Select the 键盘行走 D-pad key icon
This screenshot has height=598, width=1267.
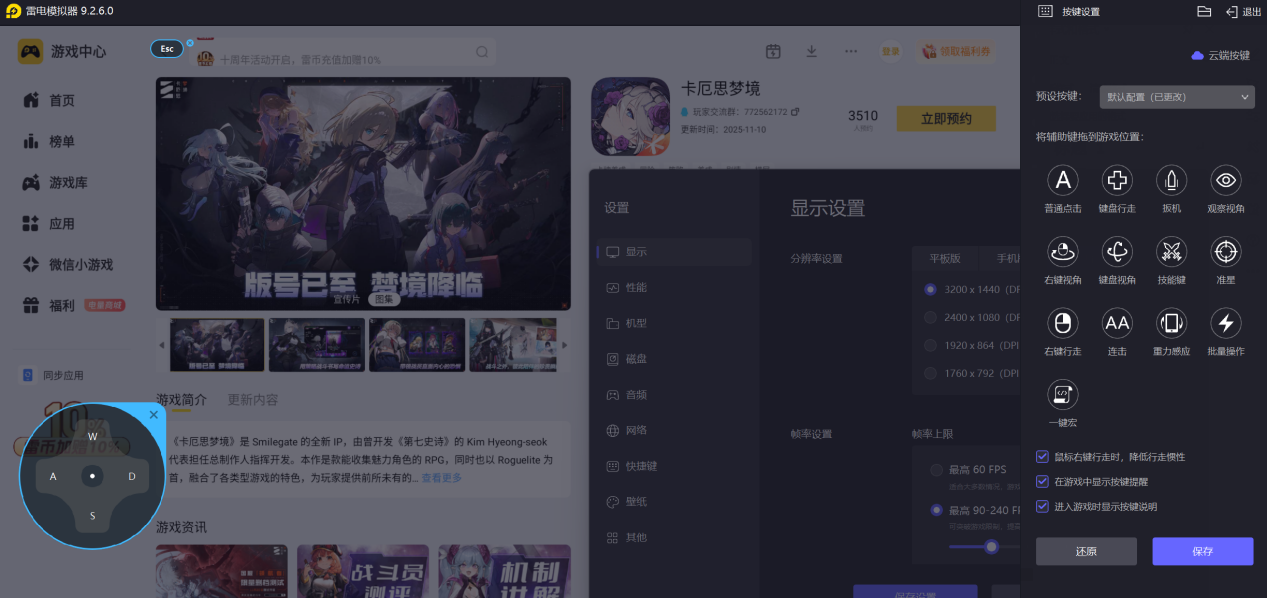[x=1117, y=180]
